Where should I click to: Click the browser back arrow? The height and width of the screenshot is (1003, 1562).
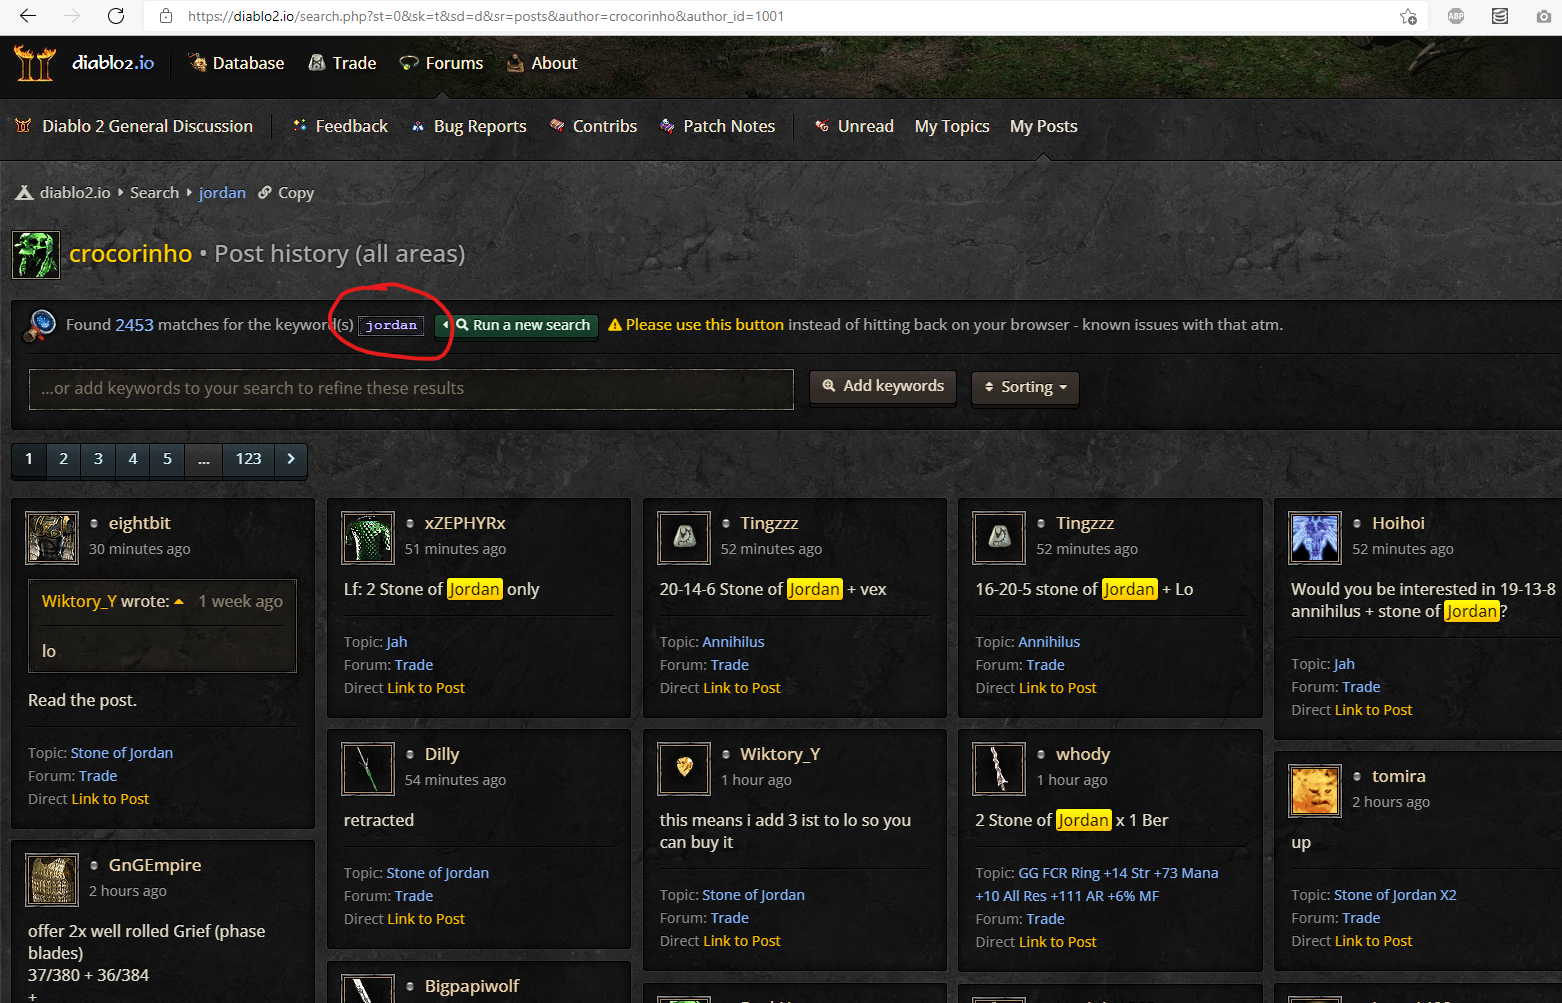(28, 16)
